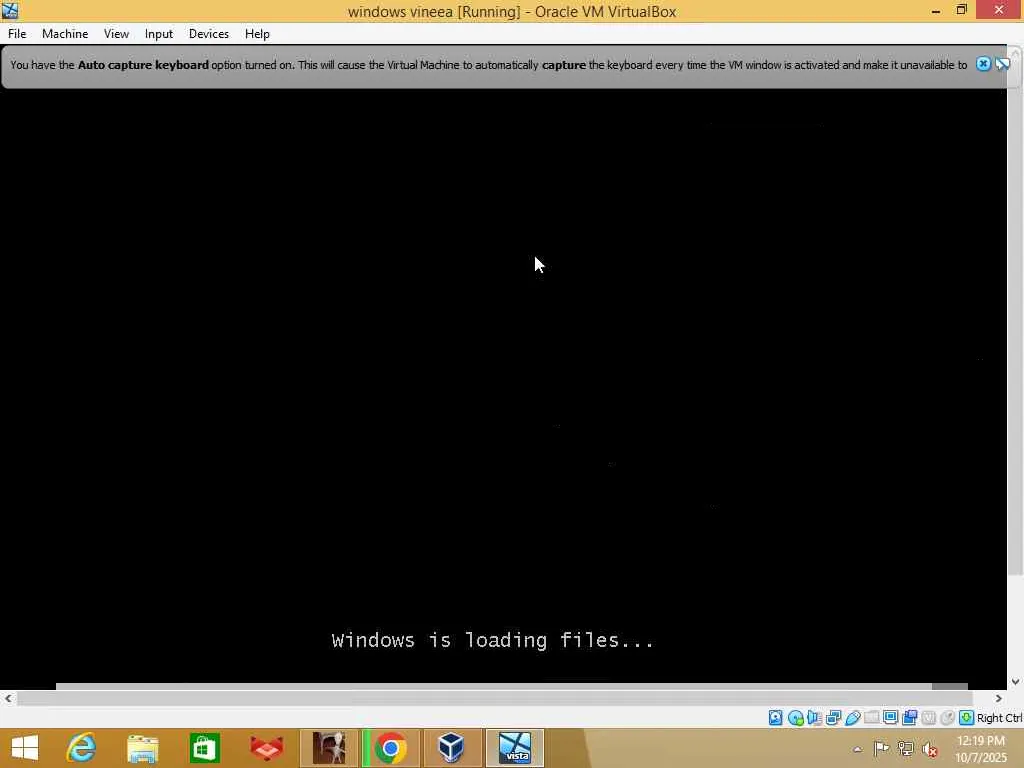This screenshot has height=768, width=1024.
Task: Minimize the VirtualBox VM window
Action: (936, 10)
